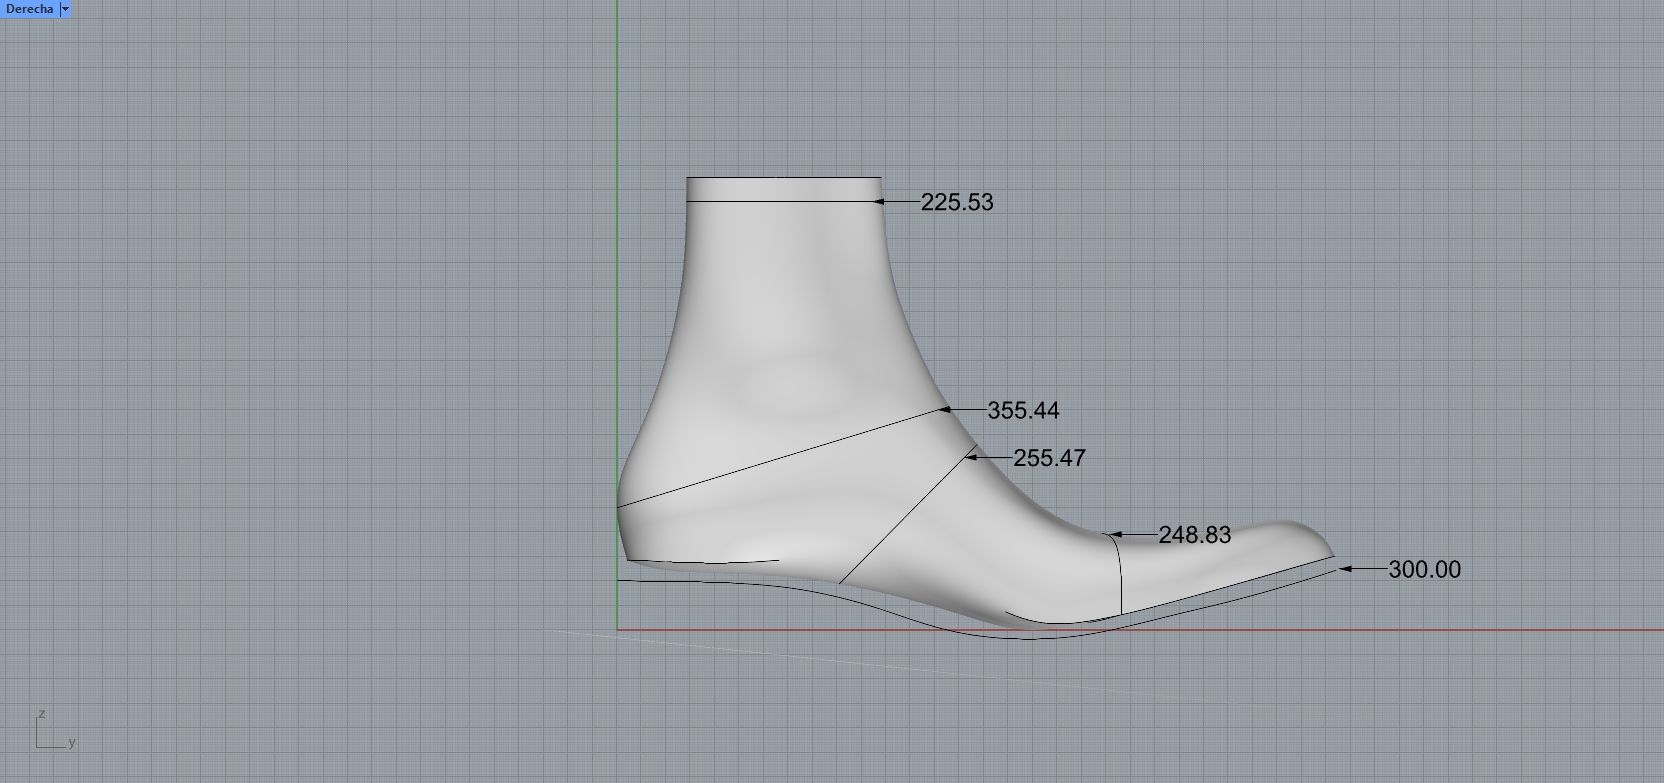
Task: Click the arrowhead next to 248.83
Action: point(1110,535)
